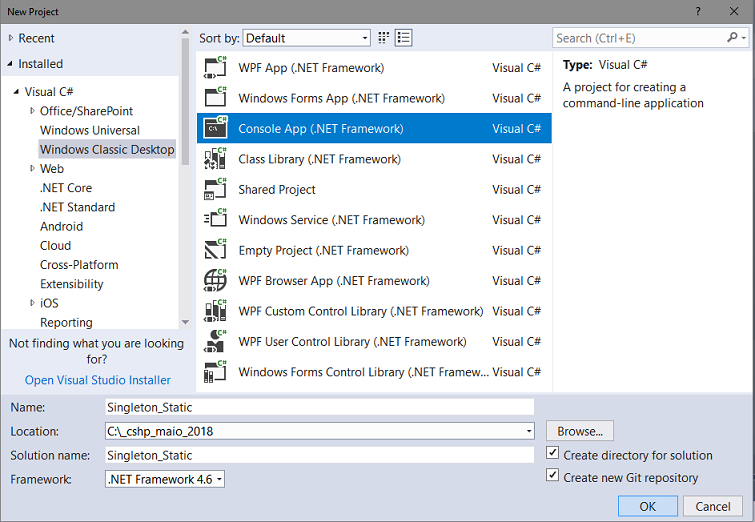The width and height of the screenshot is (755, 522).
Task: Toggle Create directory for solution checkbox
Action: (552, 453)
